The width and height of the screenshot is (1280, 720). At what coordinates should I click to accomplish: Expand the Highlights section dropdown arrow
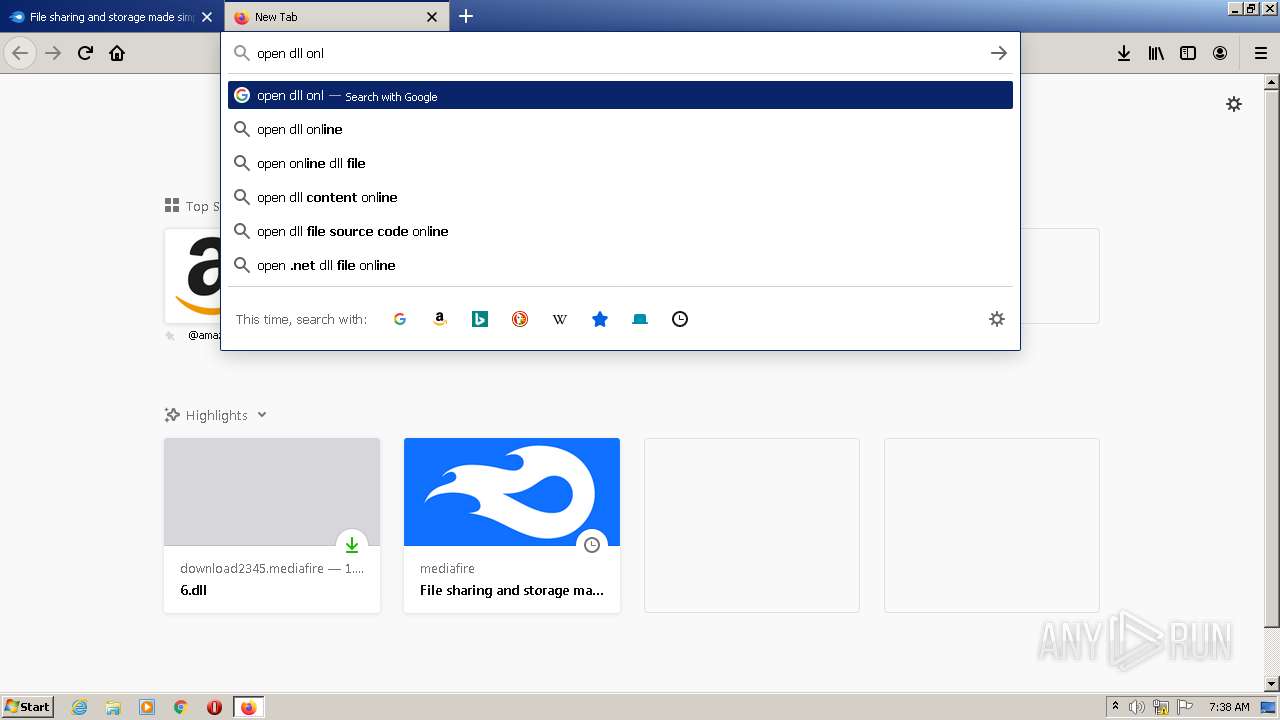[x=262, y=415]
